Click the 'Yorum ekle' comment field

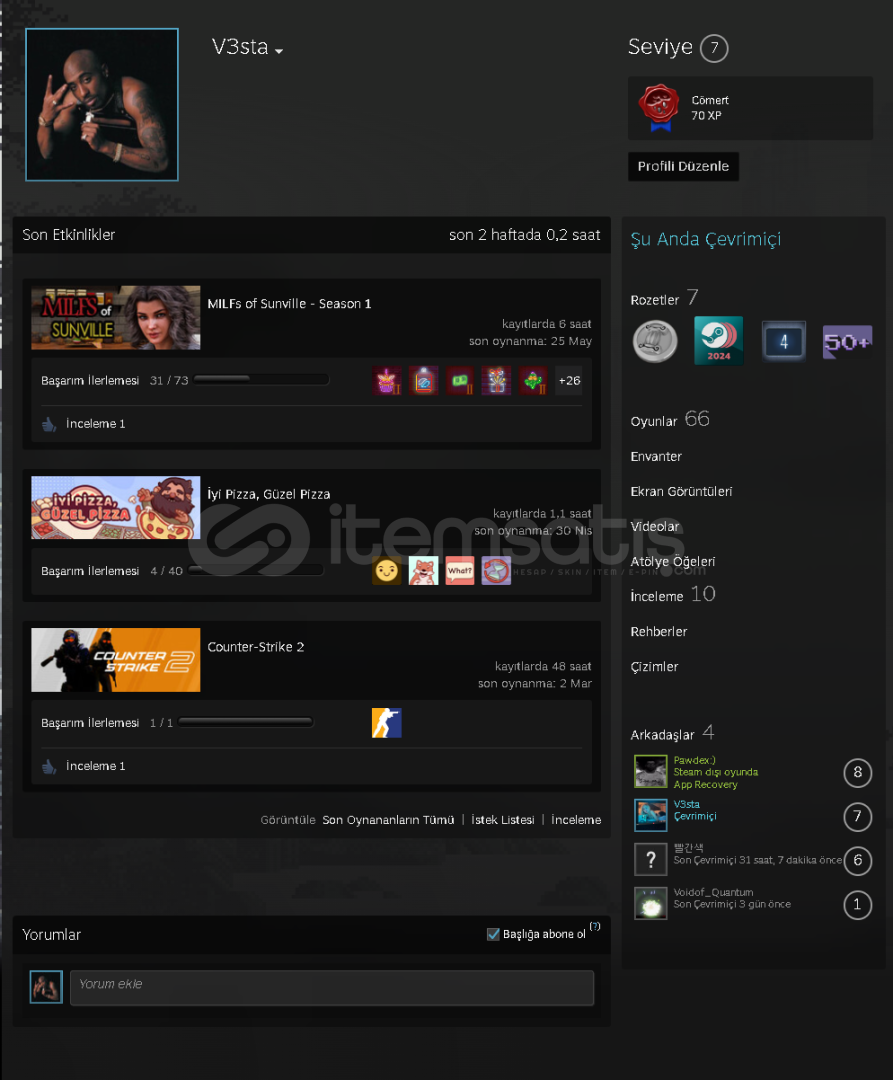(x=332, y=988)
